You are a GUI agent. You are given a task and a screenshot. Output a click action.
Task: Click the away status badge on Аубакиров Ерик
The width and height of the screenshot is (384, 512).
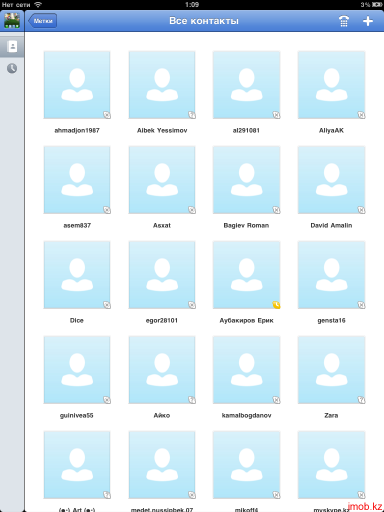pos(276,305)
